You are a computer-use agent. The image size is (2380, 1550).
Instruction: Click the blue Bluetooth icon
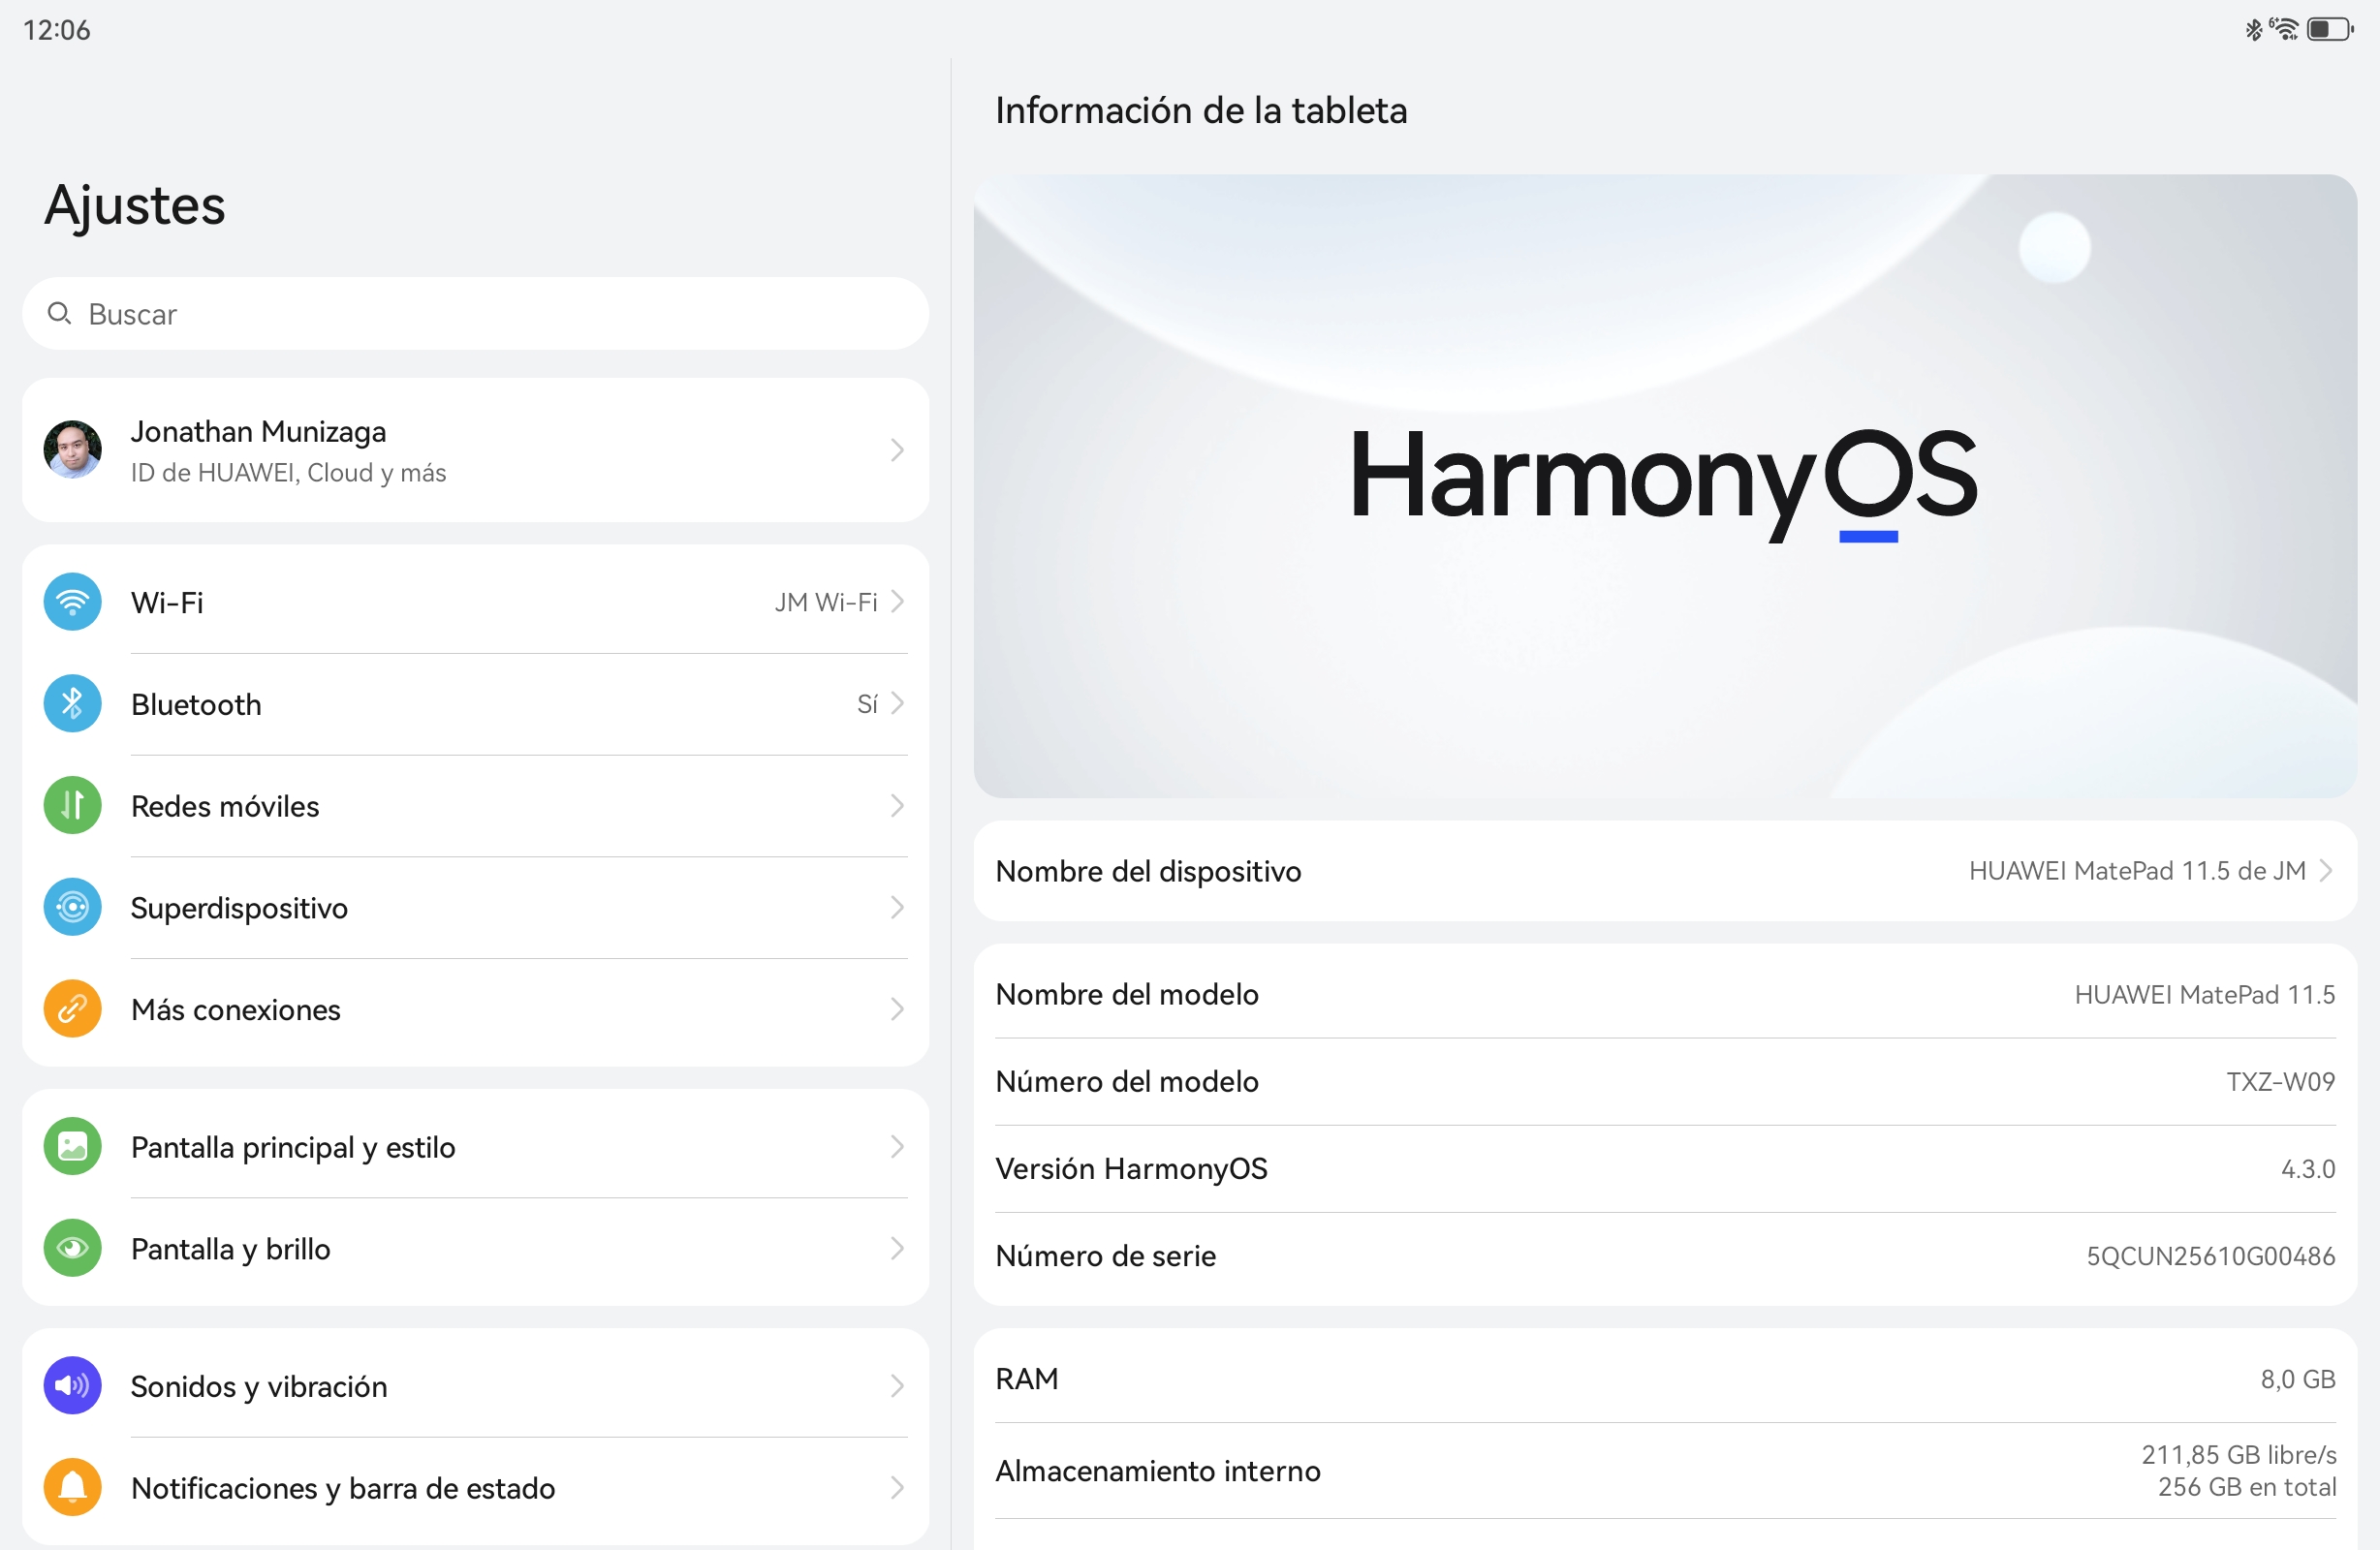click(72, 704)
